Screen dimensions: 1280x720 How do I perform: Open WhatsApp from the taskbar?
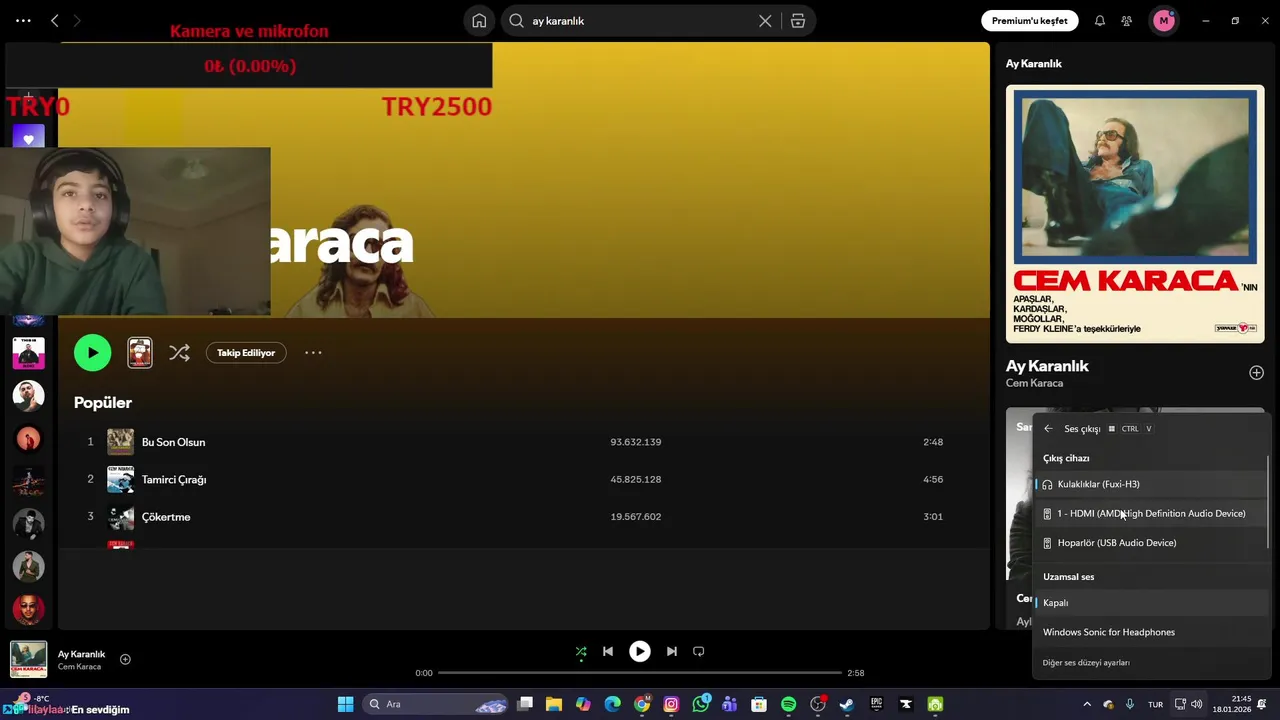pos(701,704)
